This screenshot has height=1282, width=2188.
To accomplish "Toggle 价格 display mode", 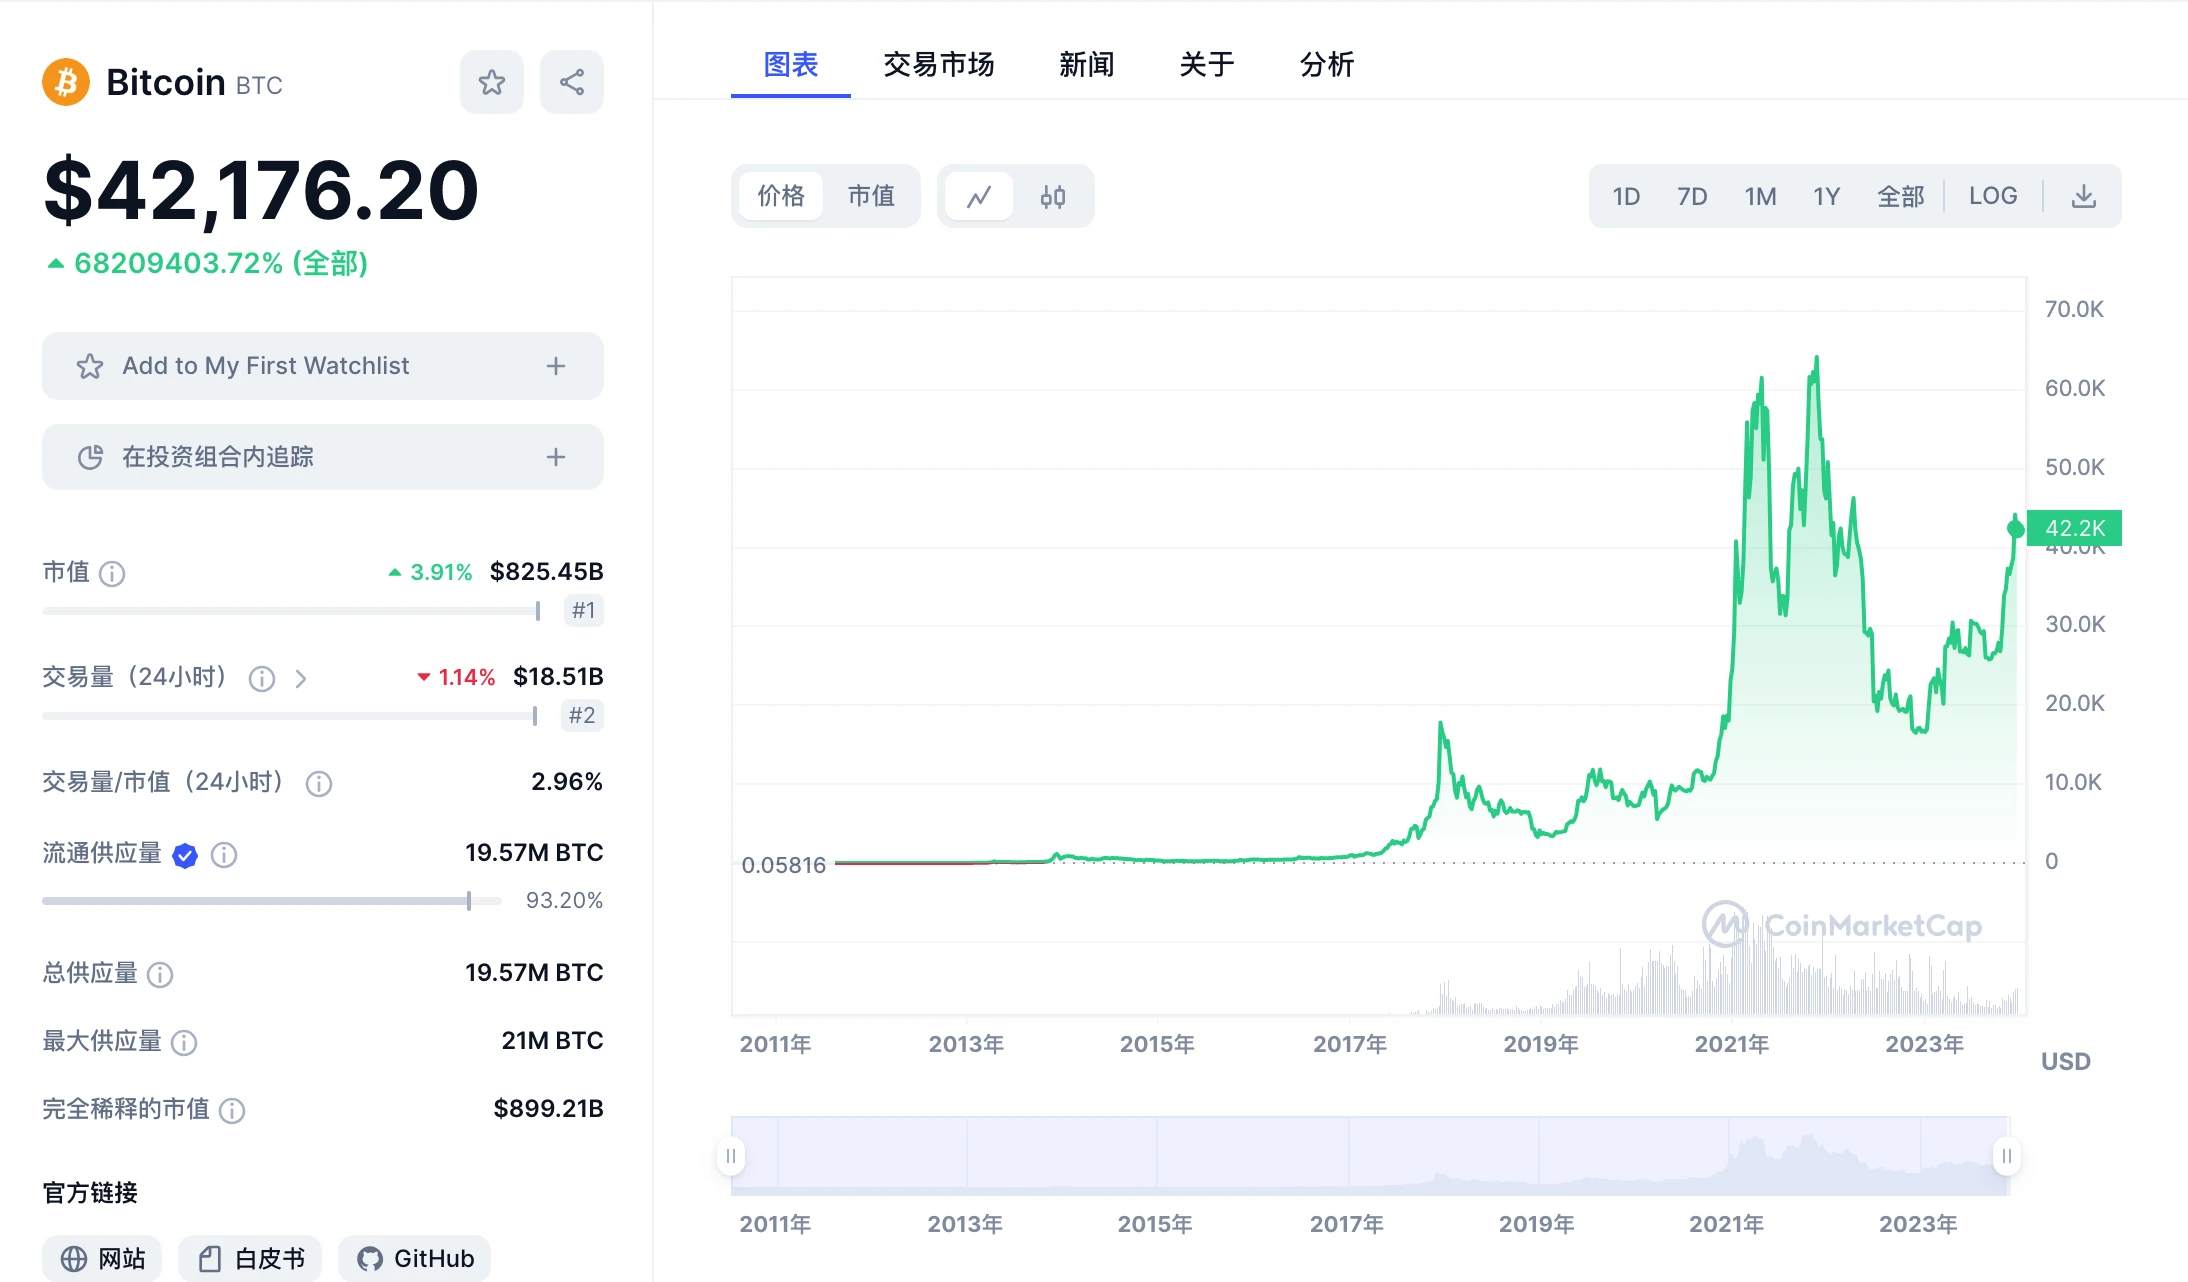I will click(780, 196).
